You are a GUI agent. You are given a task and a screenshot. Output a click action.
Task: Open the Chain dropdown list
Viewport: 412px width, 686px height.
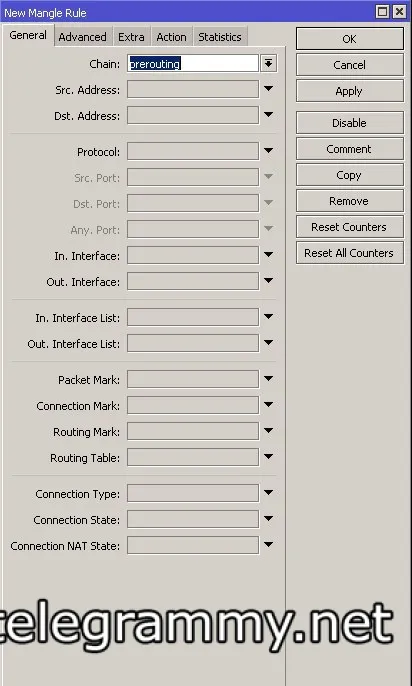269,63
